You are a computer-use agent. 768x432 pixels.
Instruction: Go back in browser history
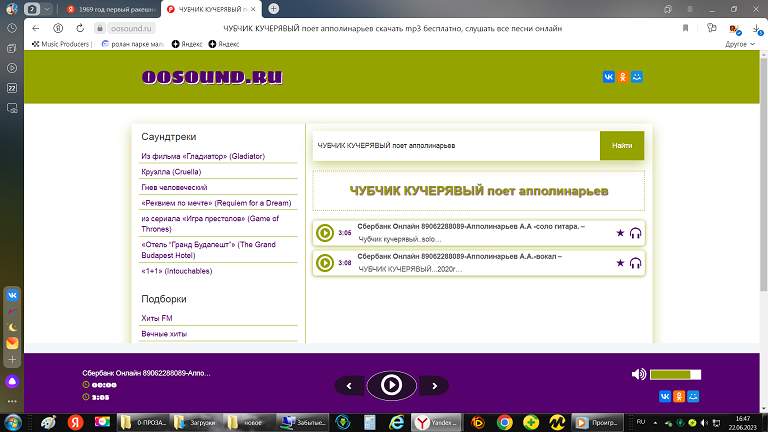point(36,28)
